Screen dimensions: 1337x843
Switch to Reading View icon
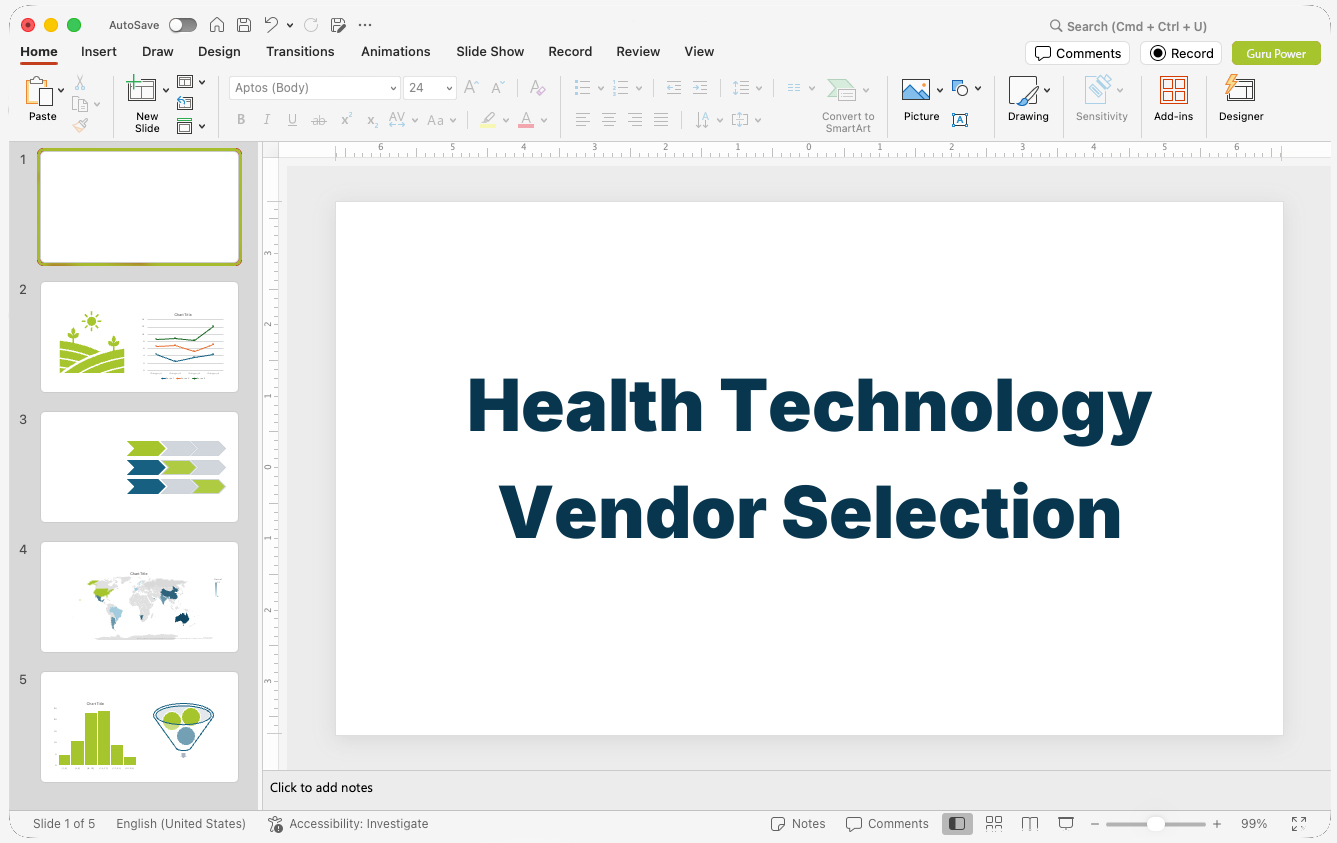click(1030, 823)
